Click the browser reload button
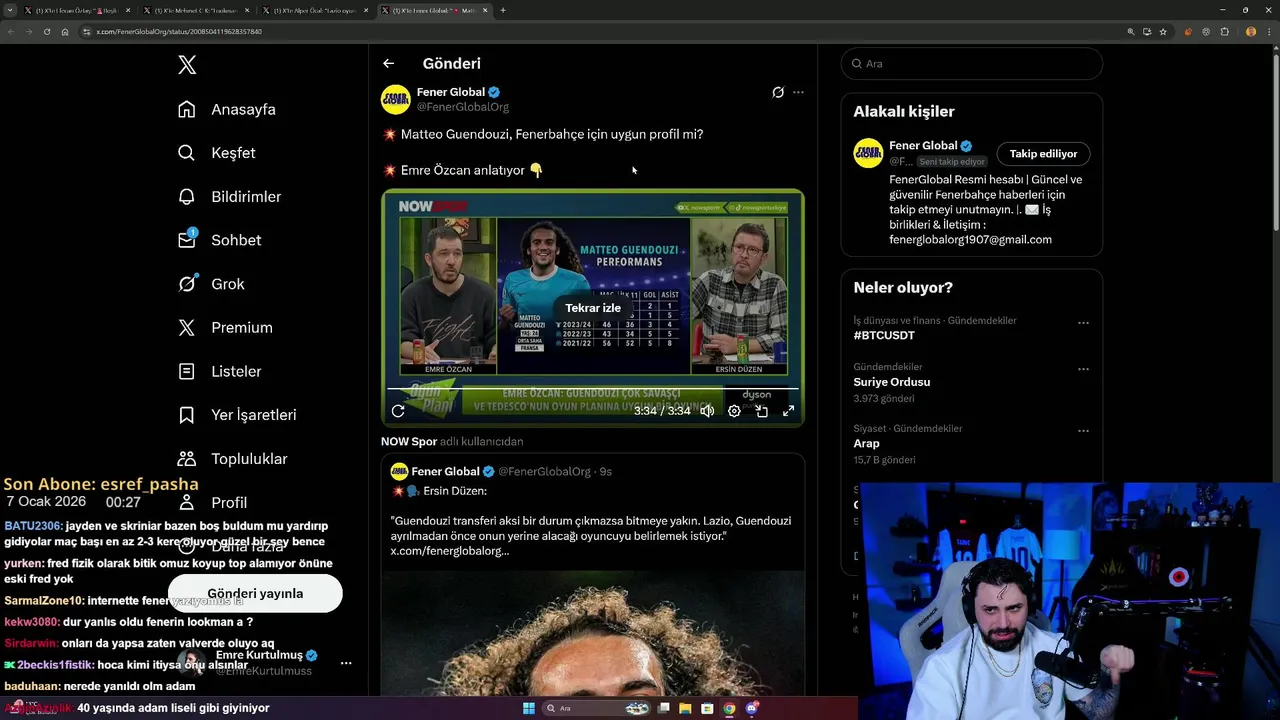The width and height of the screenshot is (1280, 720). click(x=46, y=32)
